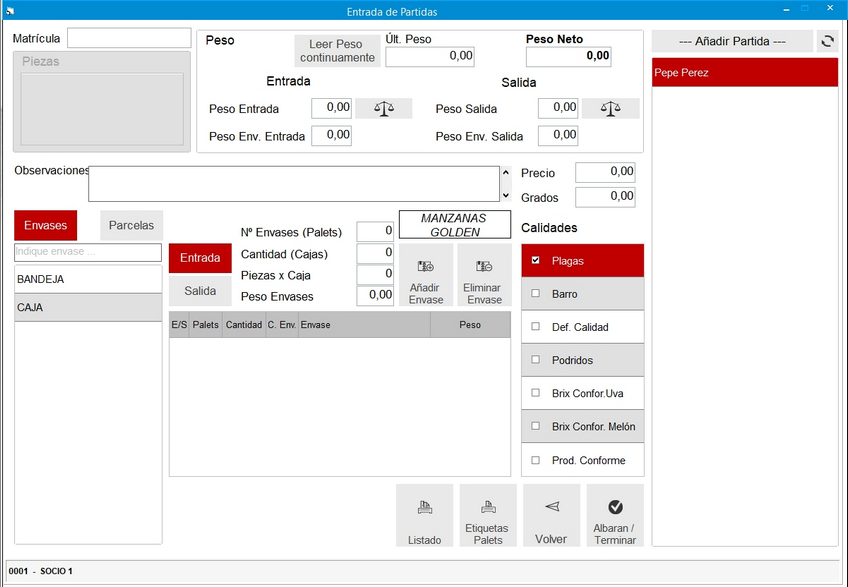Screen dimensions: 848x587
Task: Focus the Grados input field
Action: click(x=605, y=197)
